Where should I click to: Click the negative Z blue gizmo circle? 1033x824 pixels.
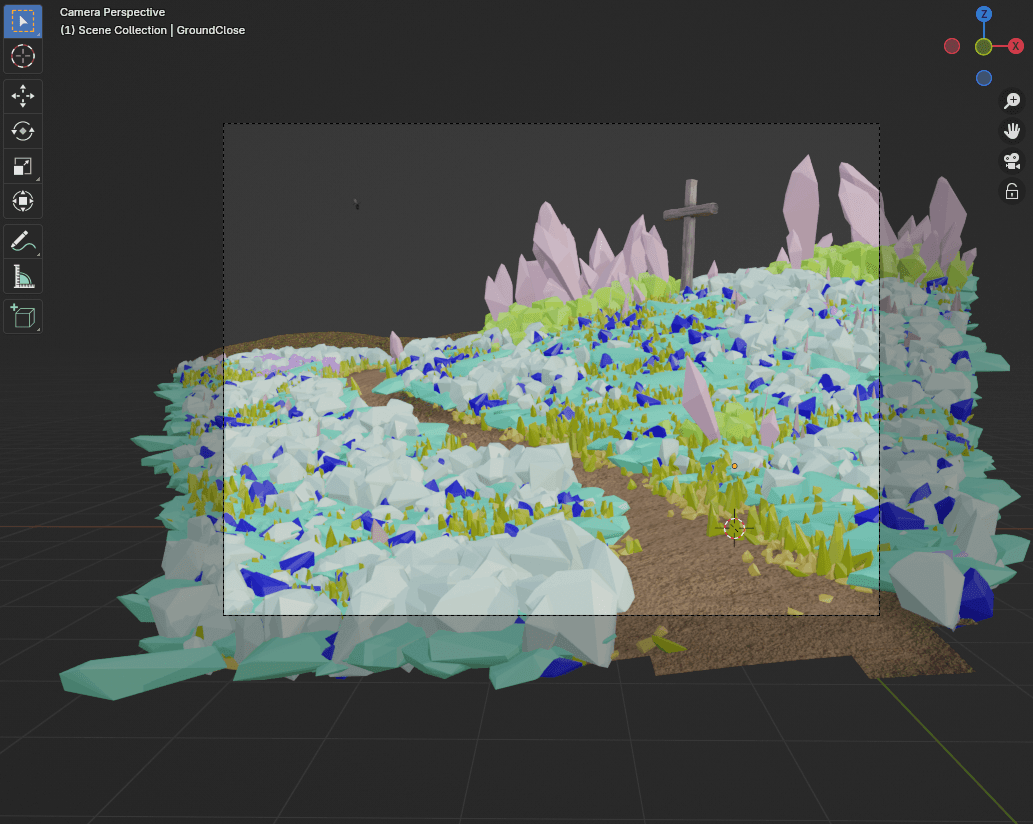(x=984, y=78)
